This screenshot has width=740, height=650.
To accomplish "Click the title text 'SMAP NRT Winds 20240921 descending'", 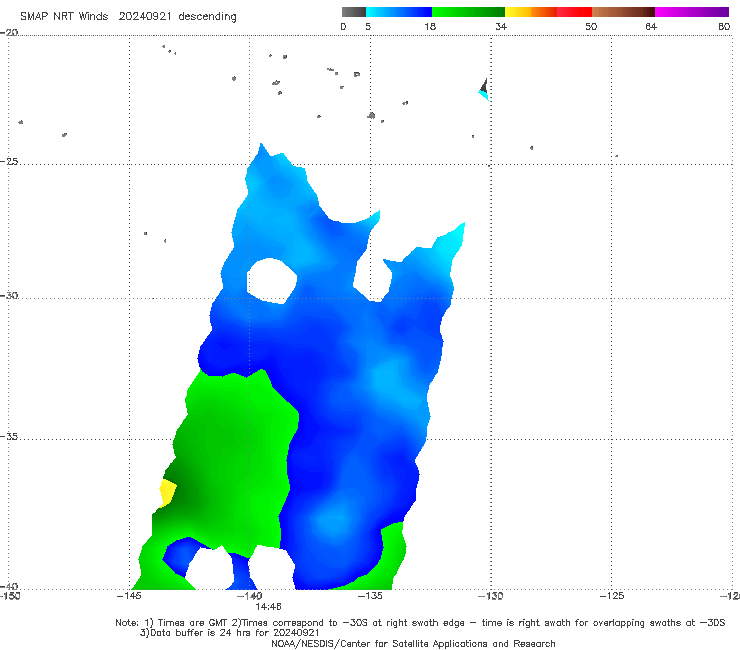I will pos(128,16).
